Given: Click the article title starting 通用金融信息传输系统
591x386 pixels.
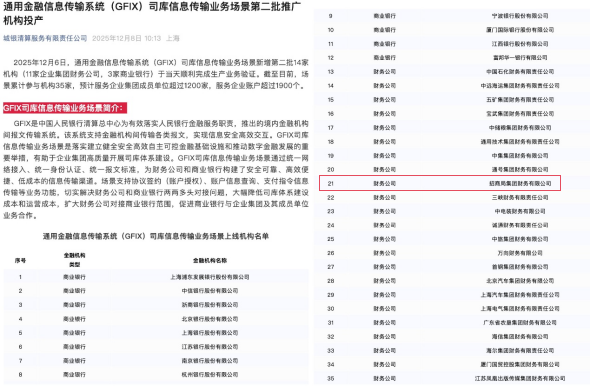Looking at the screenshot, I should [x=152, y=13].
